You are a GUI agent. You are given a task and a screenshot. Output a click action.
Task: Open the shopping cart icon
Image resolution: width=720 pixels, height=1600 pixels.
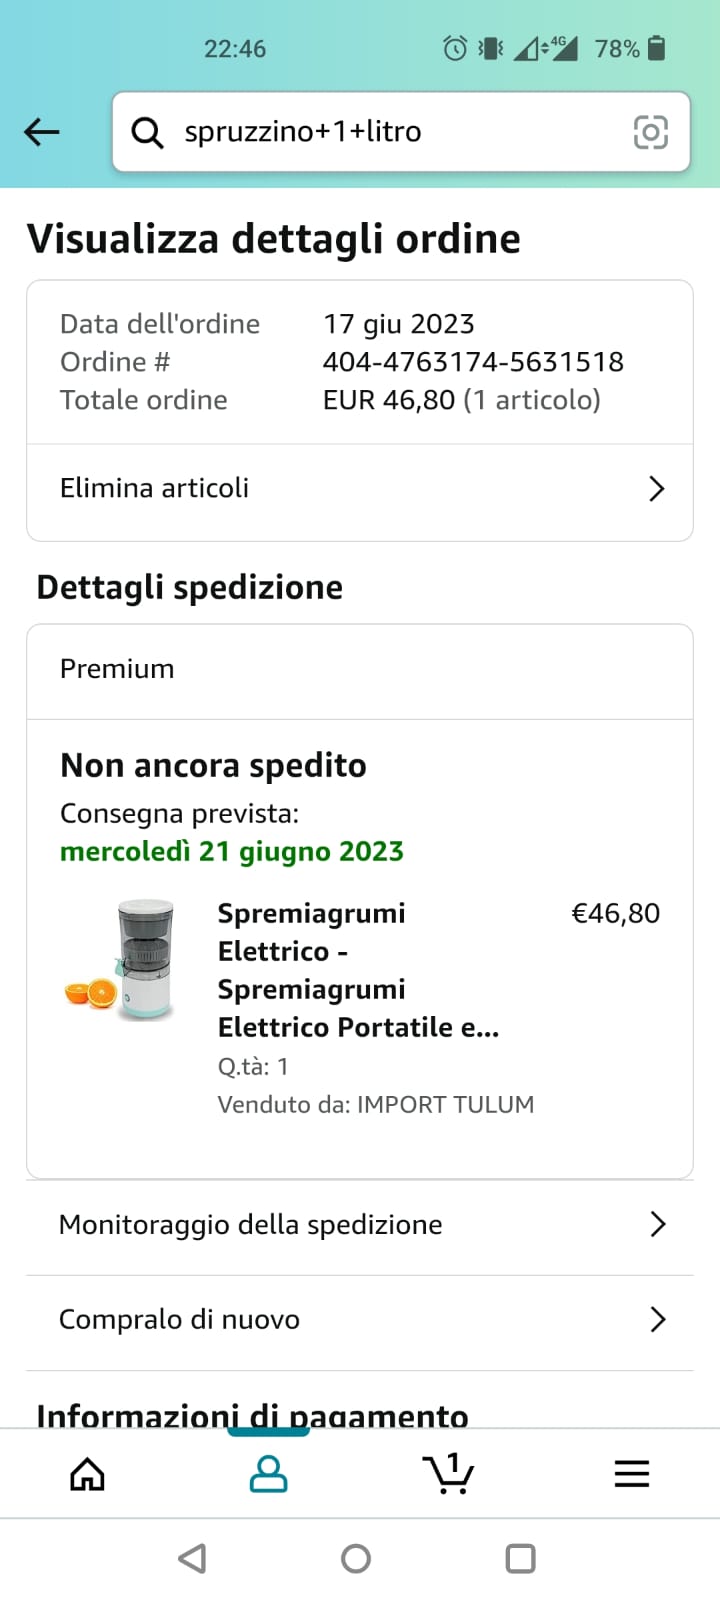coord(448,1473)
